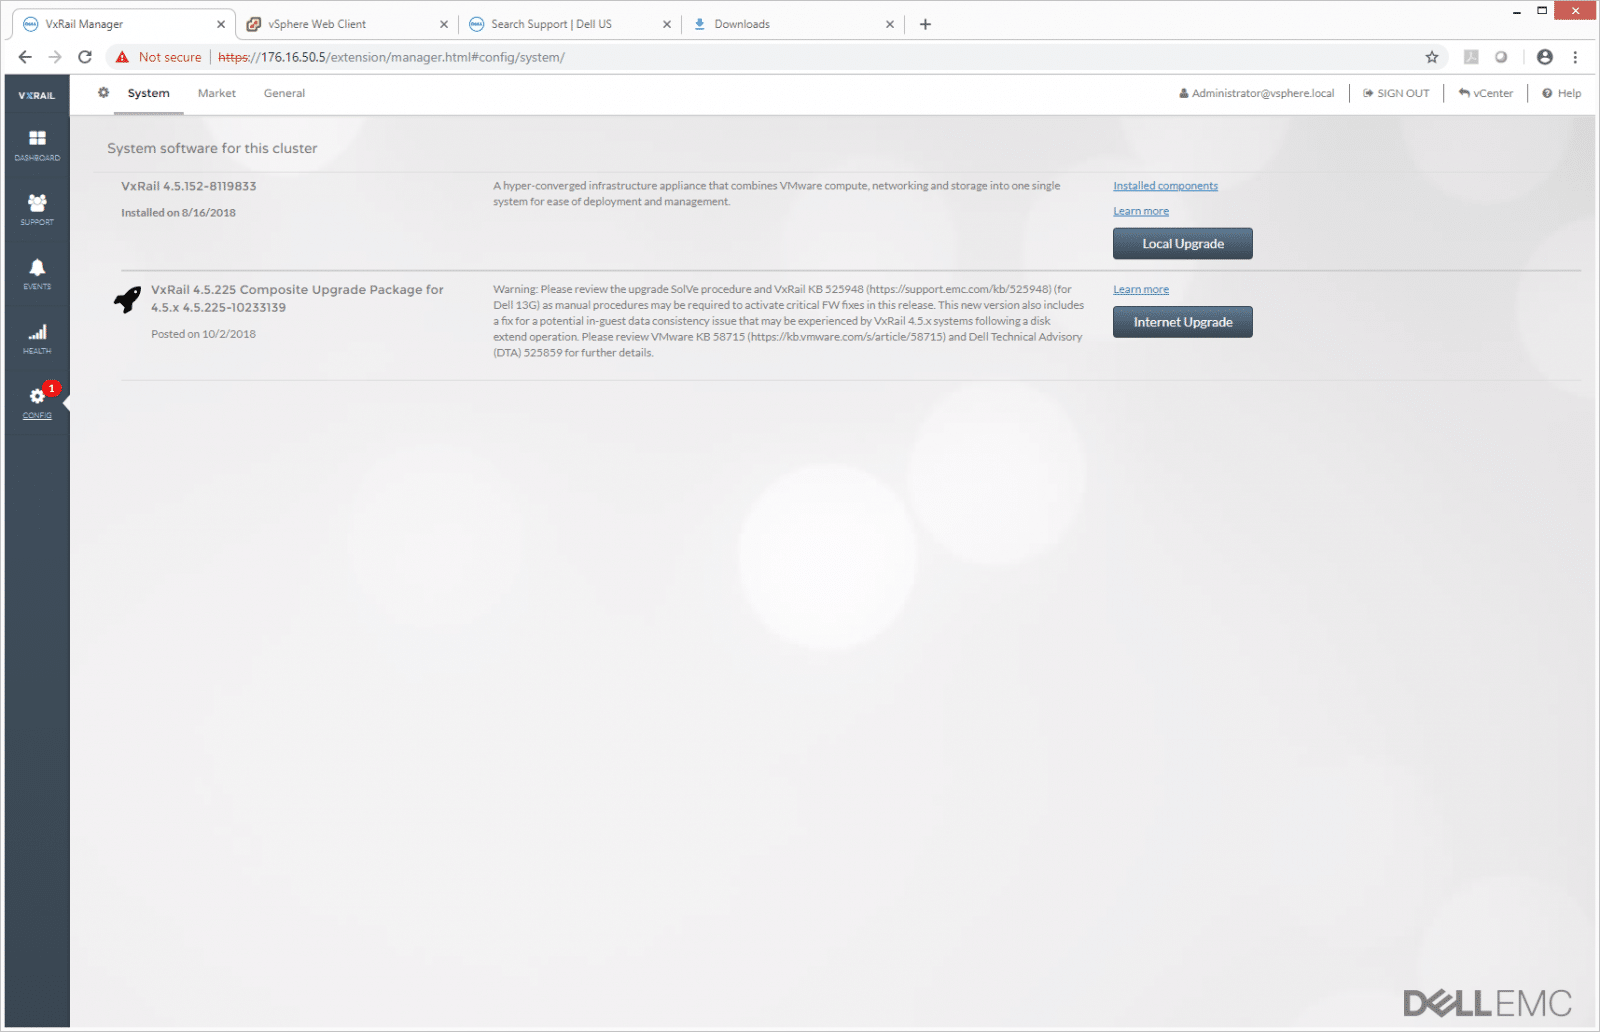The height and width of the screenshot is (1032, 1600).
Task: Minimize the browser window
Action: 1517,11
